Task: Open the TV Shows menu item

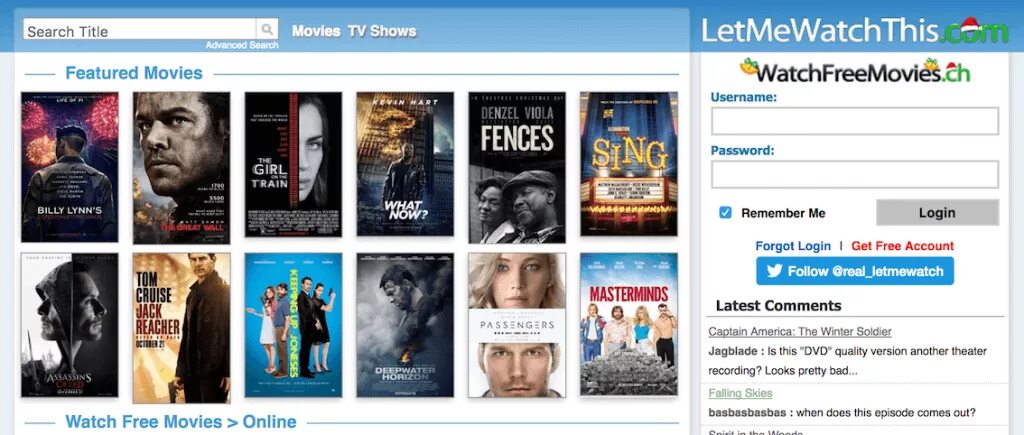Action: pos(382,31)
